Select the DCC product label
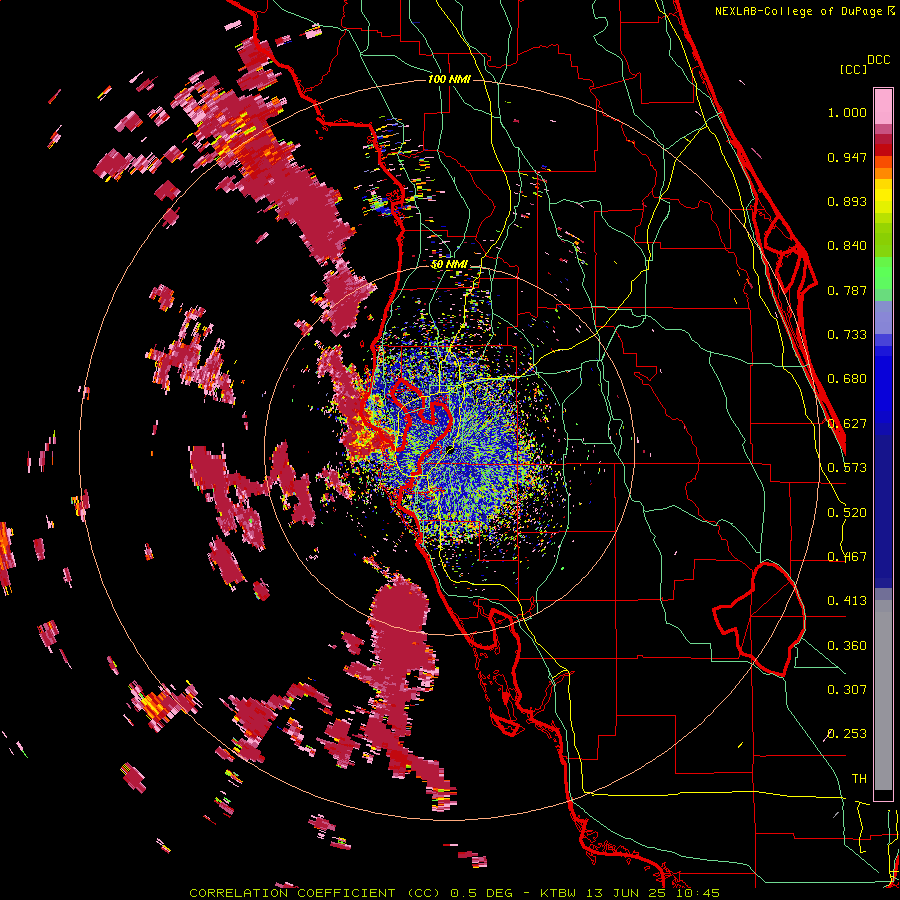 [x=878, y=60]
